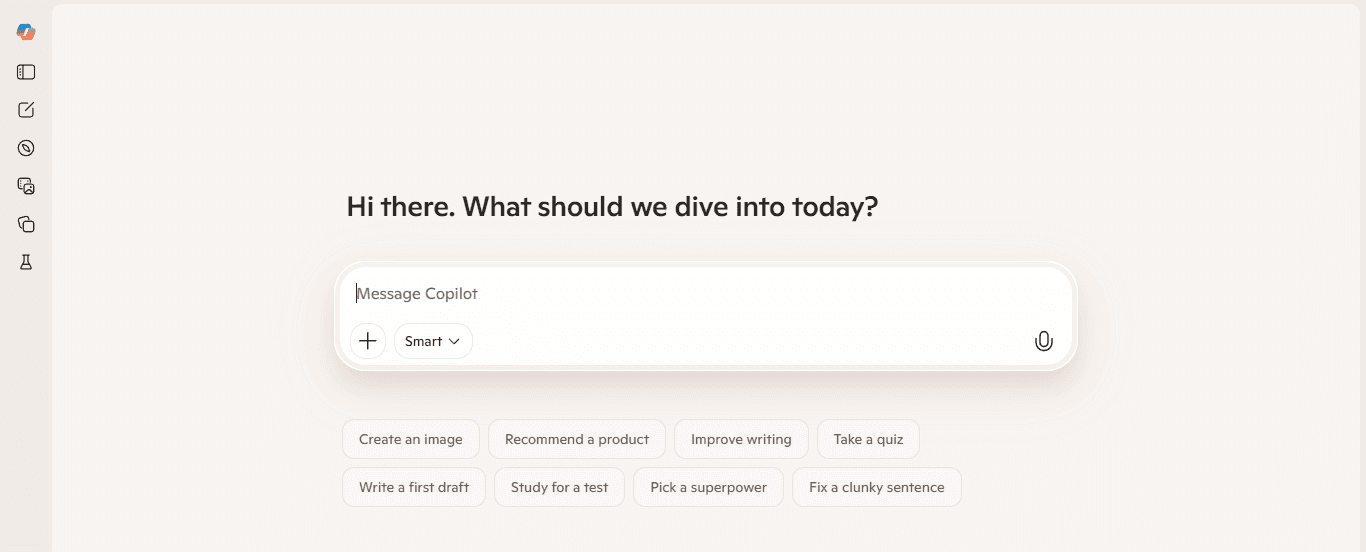
Task: Choose the Improve writing suggestion
Action: (x=741, y=439)
